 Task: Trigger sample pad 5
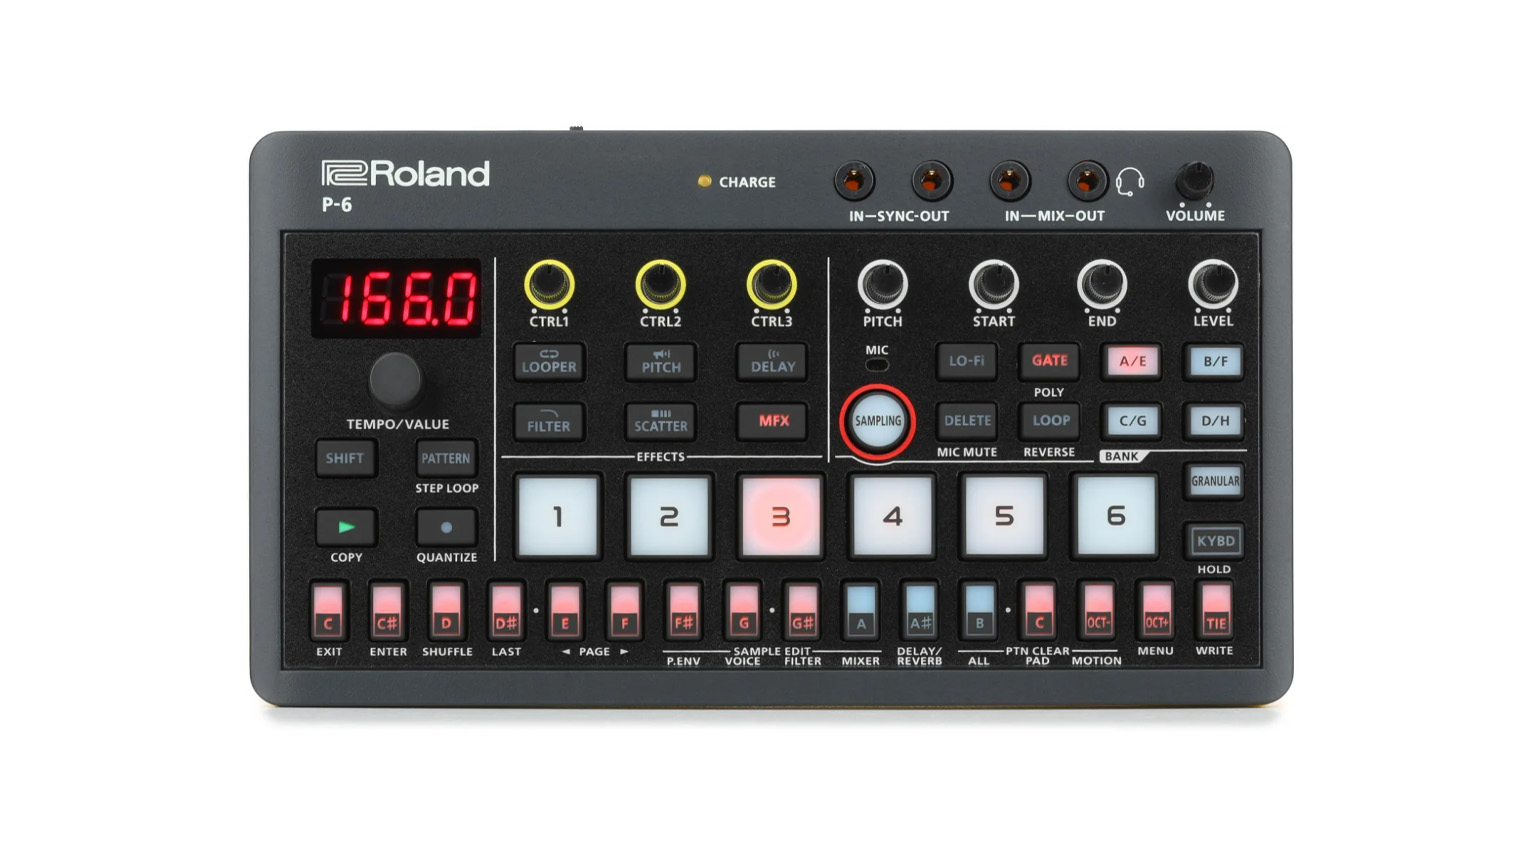coord(1004,516)
